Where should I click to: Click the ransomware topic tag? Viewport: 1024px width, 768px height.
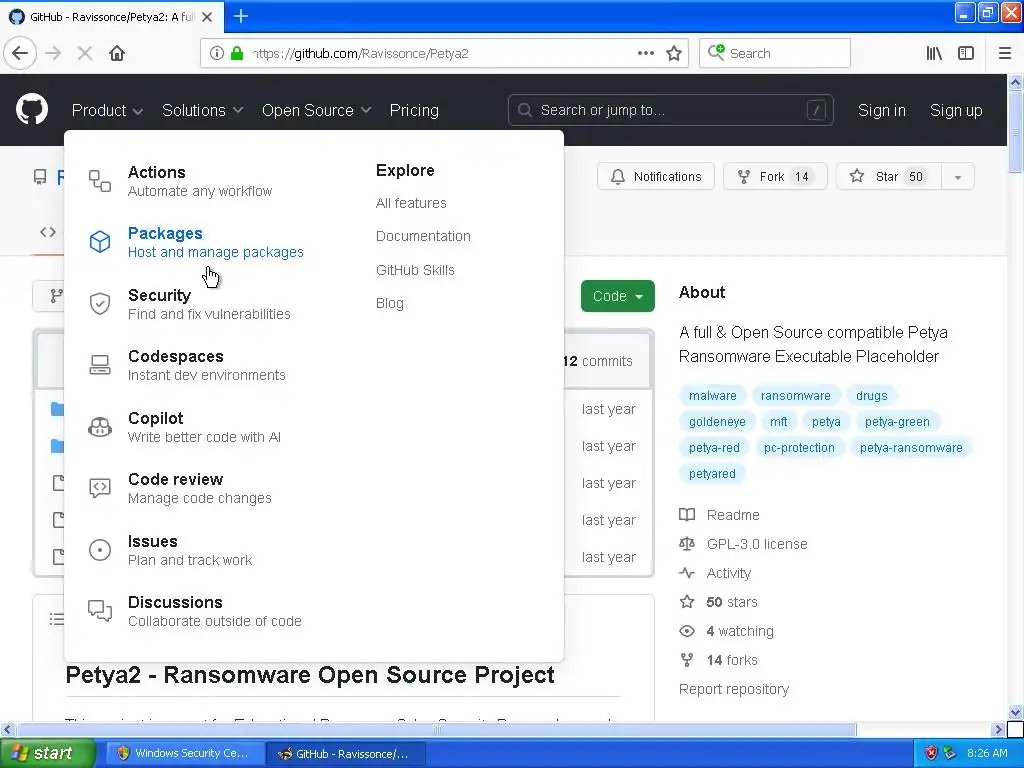[795, 395]
